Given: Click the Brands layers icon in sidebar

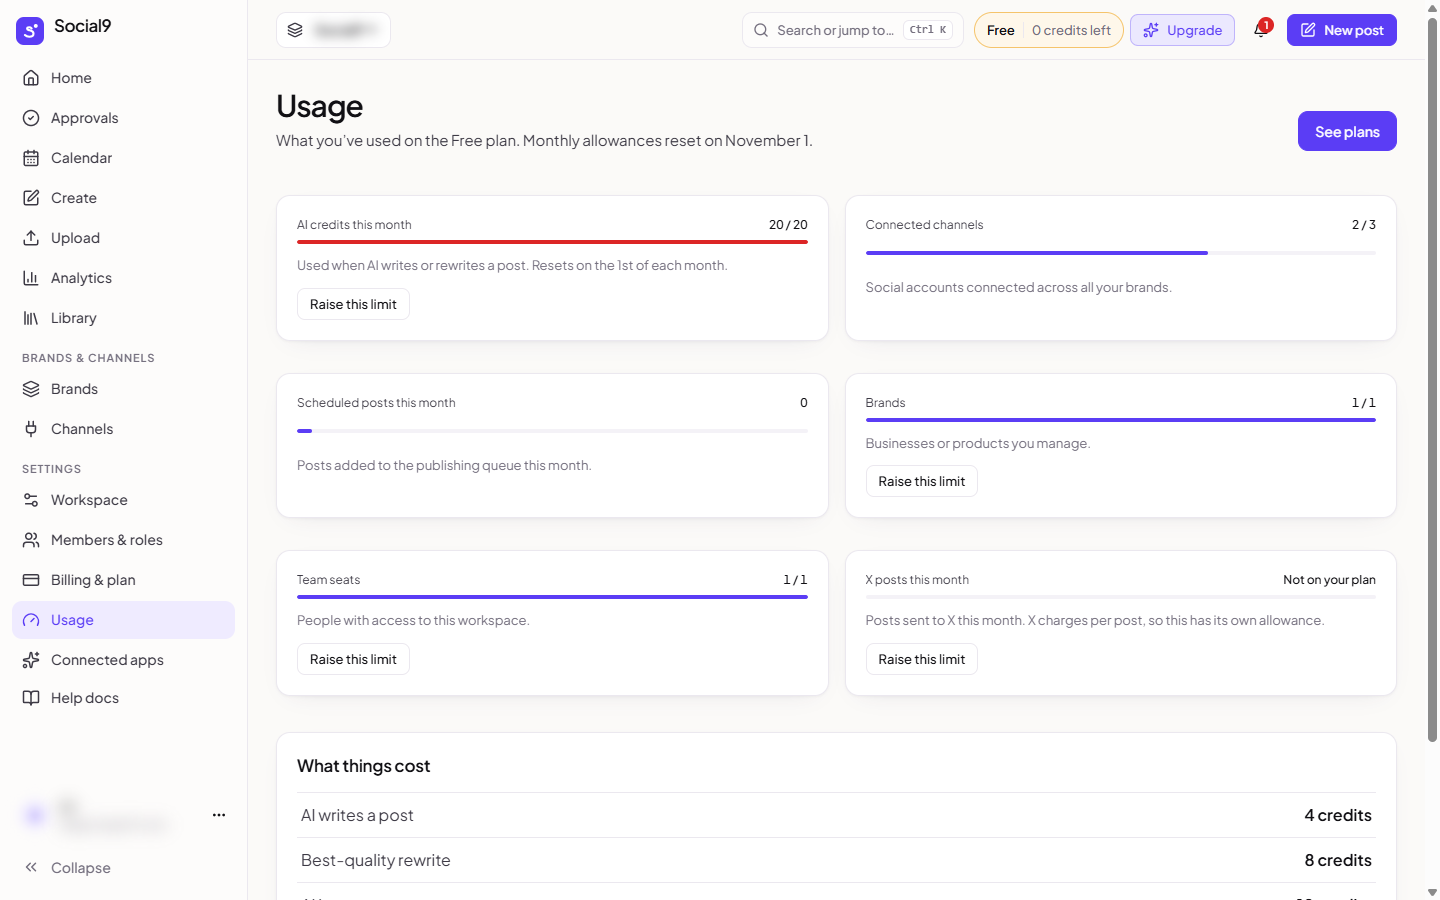Looking at the screenshot, I should tap(31, 389).
